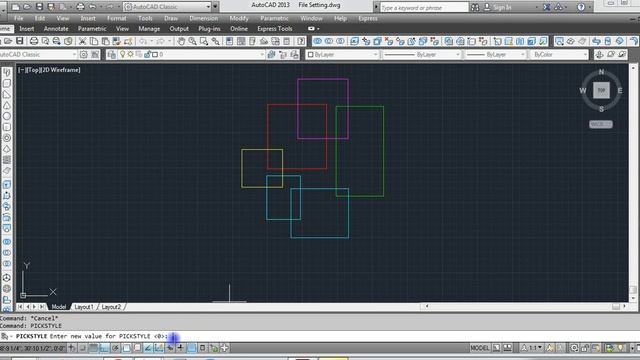The width and height of the screenshot is (640, 360).
Task: Click the Paste icon in toolbar
Action: pos(105,41)
